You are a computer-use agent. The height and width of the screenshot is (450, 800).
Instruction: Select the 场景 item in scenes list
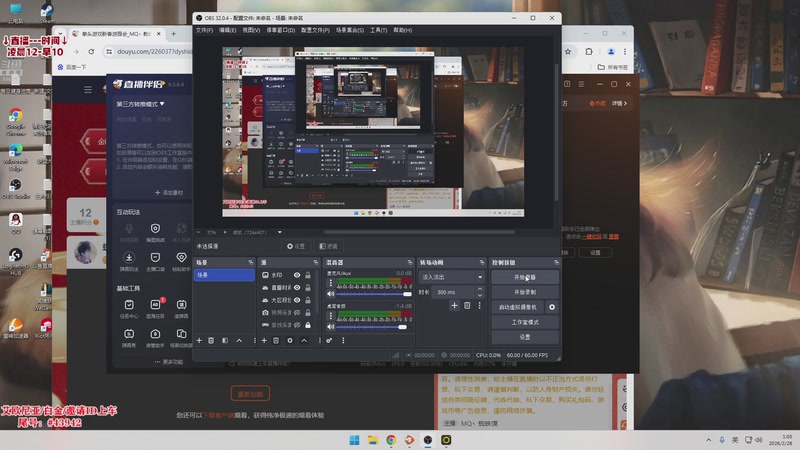224,275
